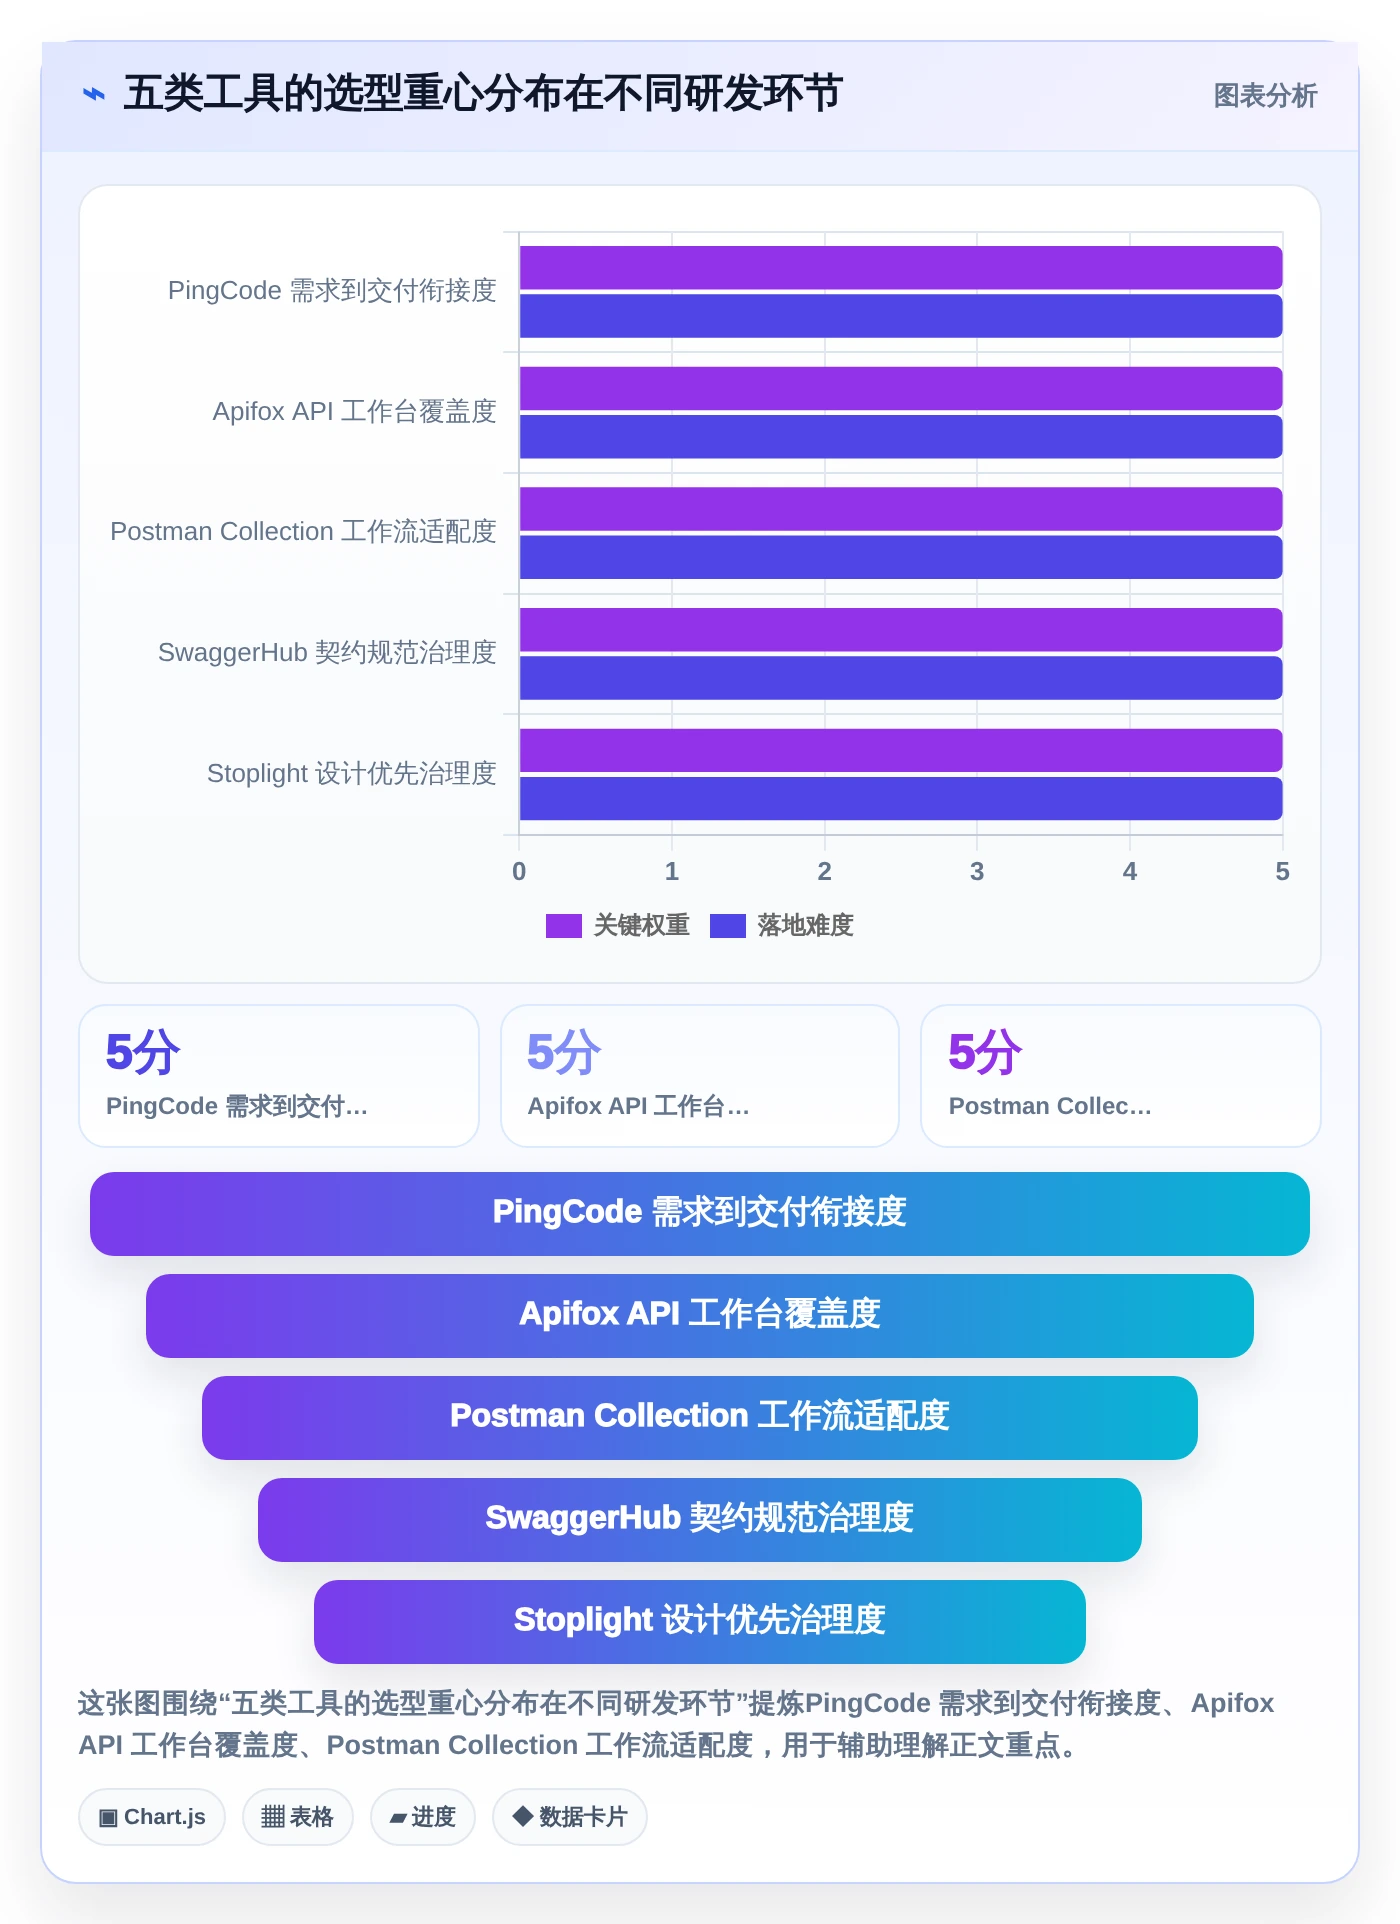Click the y-axis label Apifox API 工作台覆盖度
Screen dimensions: 1400x1924
pos(355,412)
